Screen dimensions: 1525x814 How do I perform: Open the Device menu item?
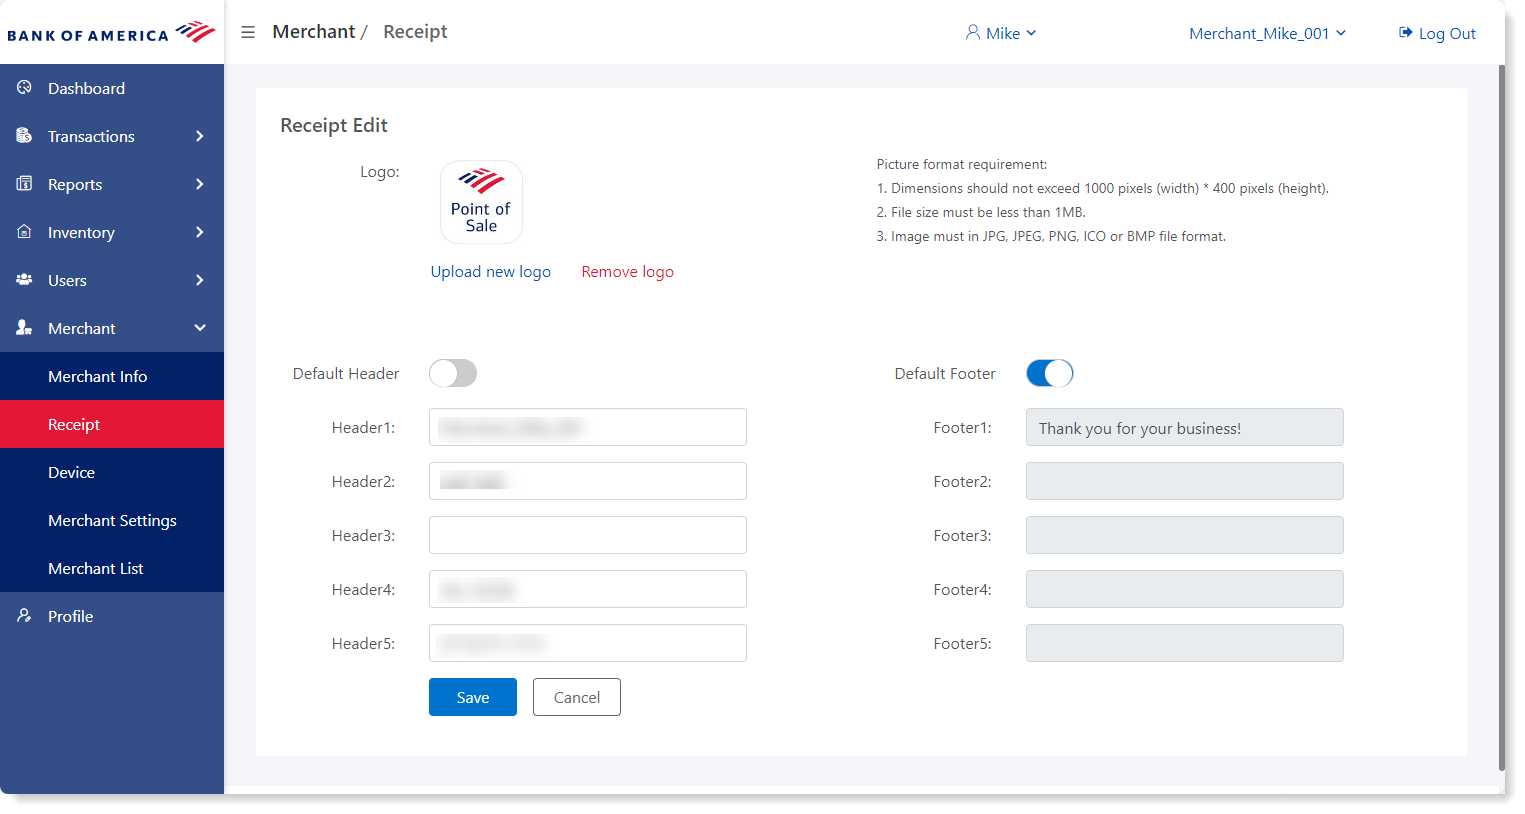112,472
